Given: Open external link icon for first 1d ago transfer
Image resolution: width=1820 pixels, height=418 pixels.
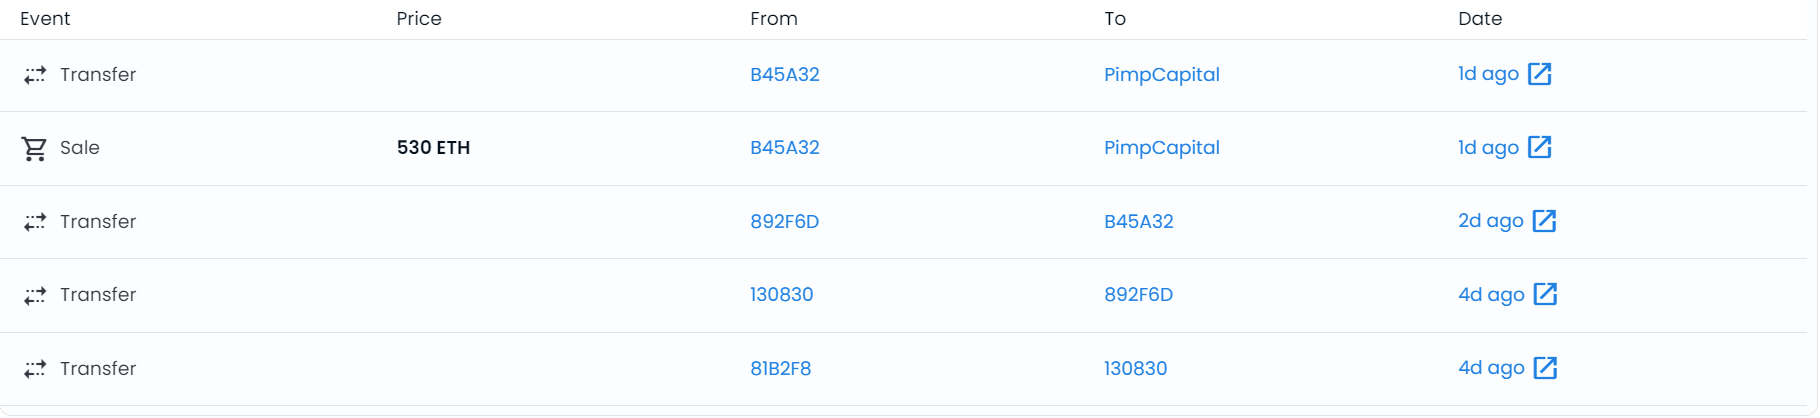Looking at the screenshot, I should (x=1540, y=74).
